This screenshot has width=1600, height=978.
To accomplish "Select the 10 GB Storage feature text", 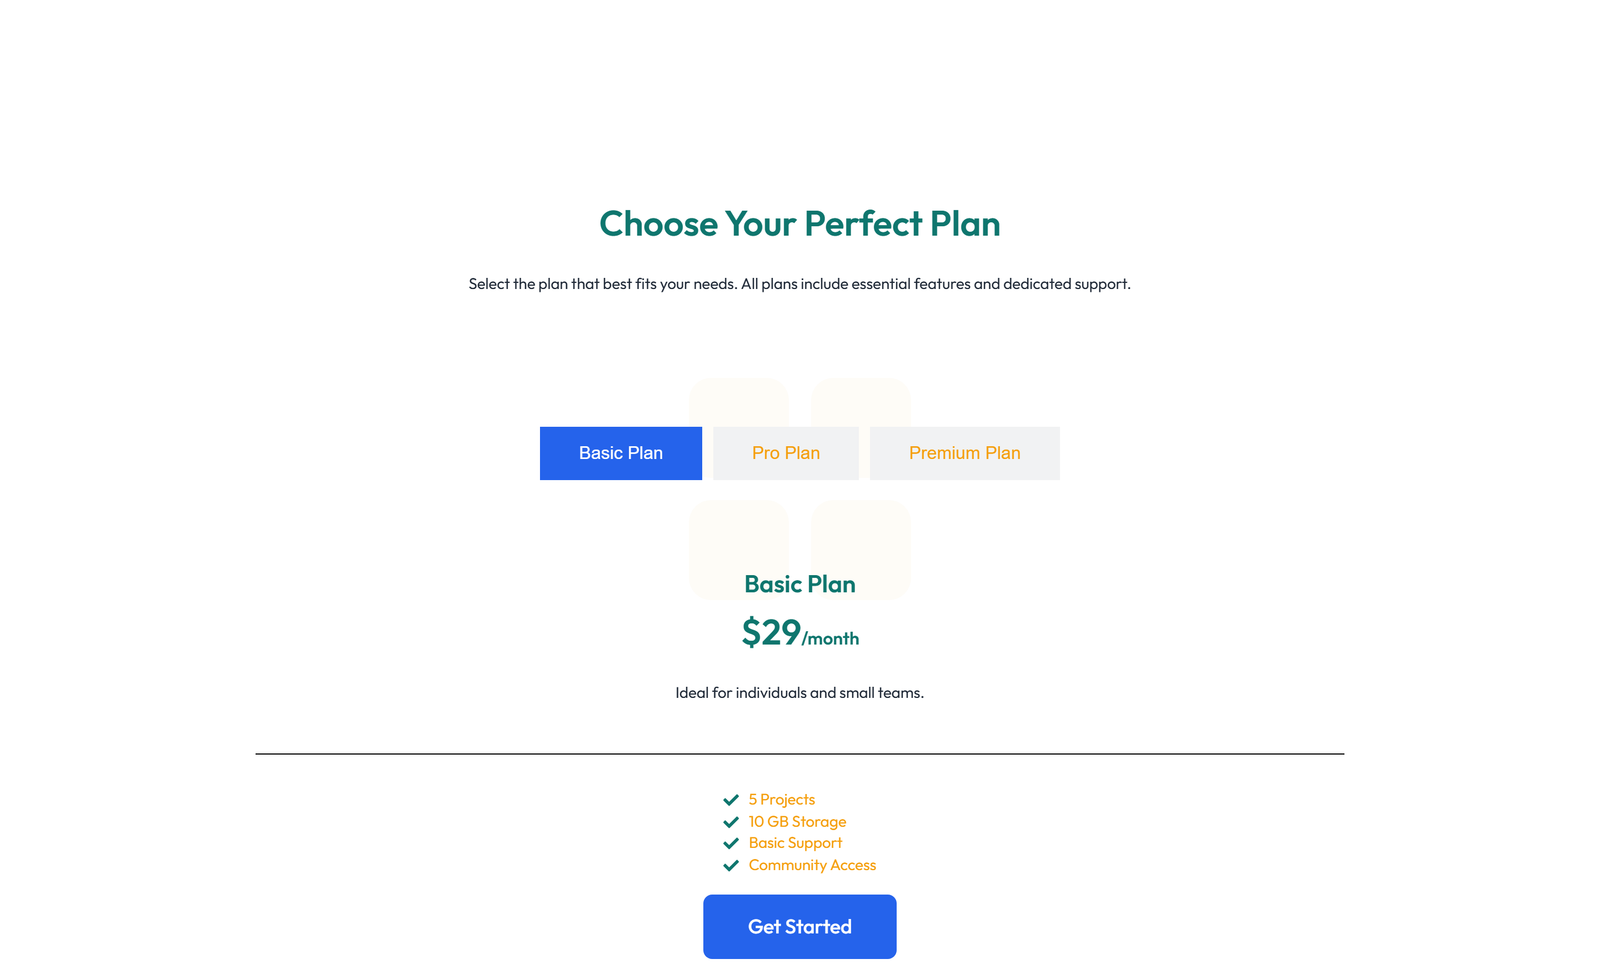I will pos(797,821).
